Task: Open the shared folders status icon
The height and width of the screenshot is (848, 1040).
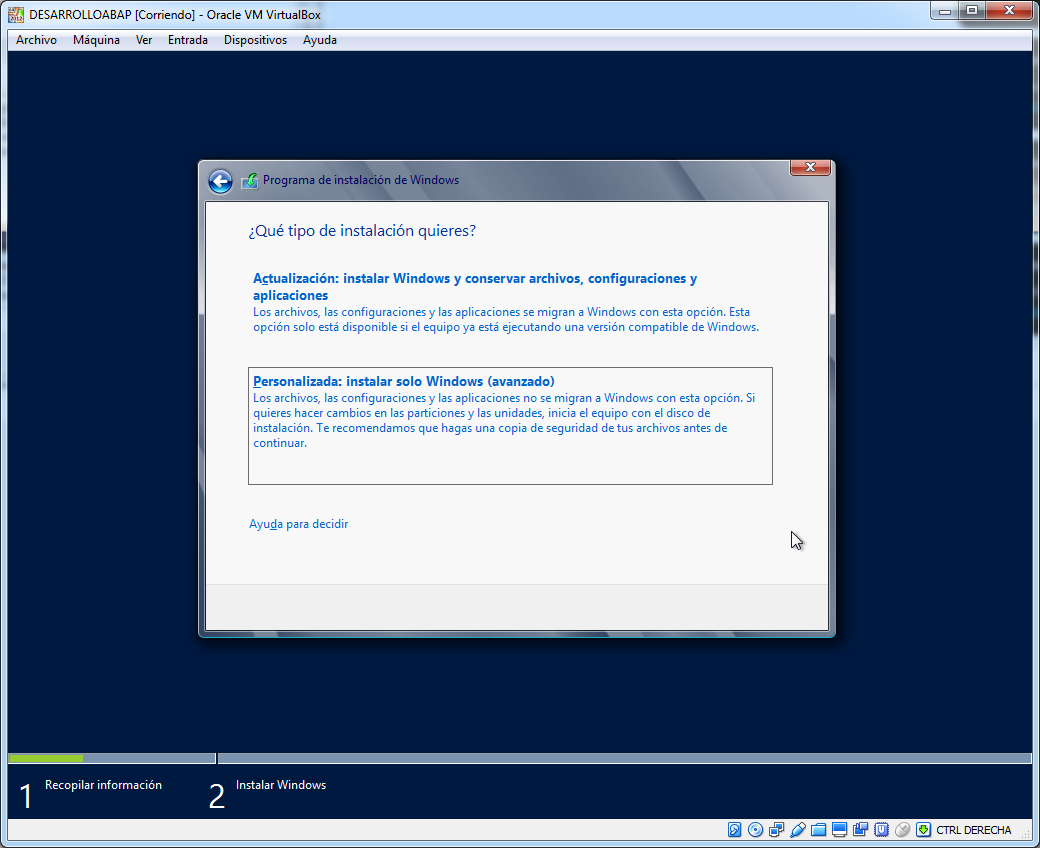Action: [818, 829]
